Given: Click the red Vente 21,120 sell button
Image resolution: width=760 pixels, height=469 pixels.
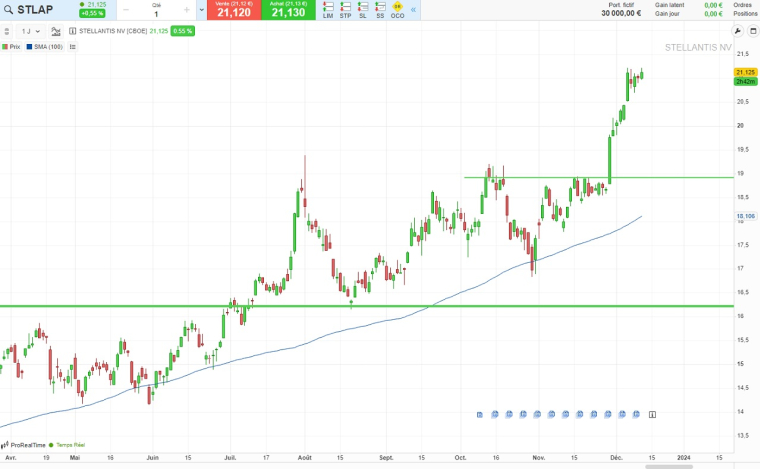Looking at the screenshot, I should tap(233, 10).
